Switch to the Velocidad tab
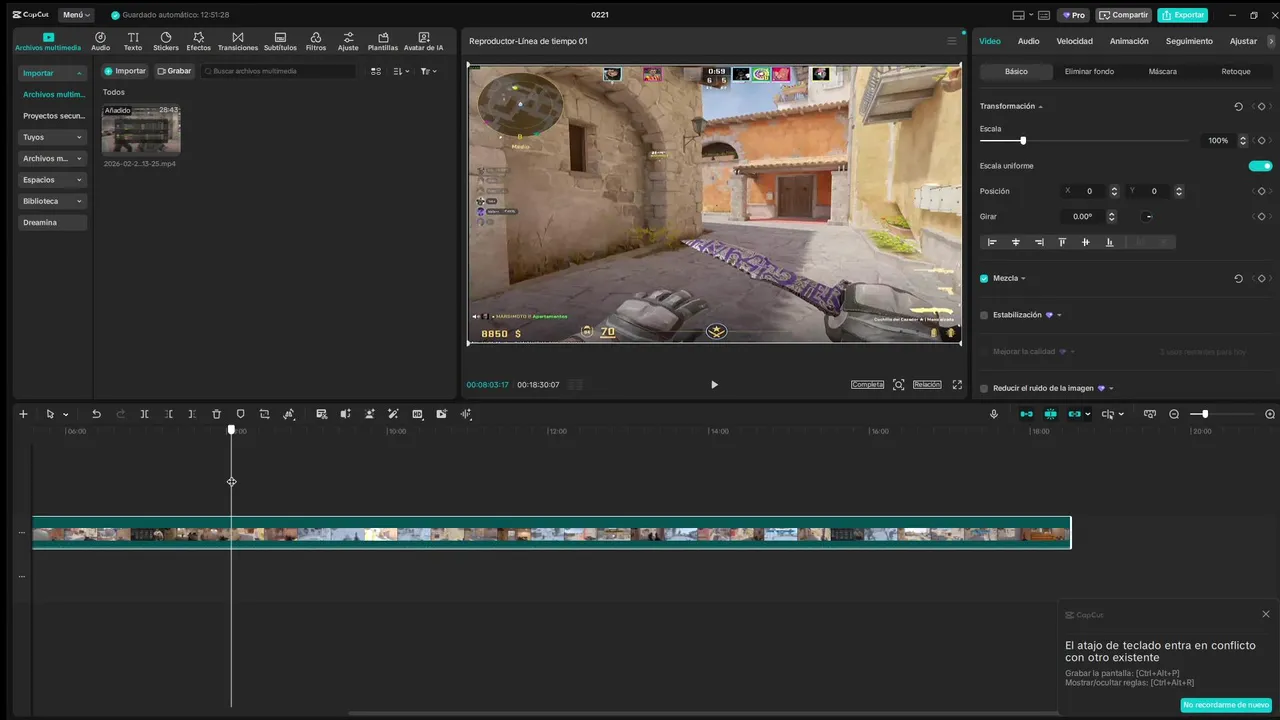 pyautogui.click(x=1074, y=41)
